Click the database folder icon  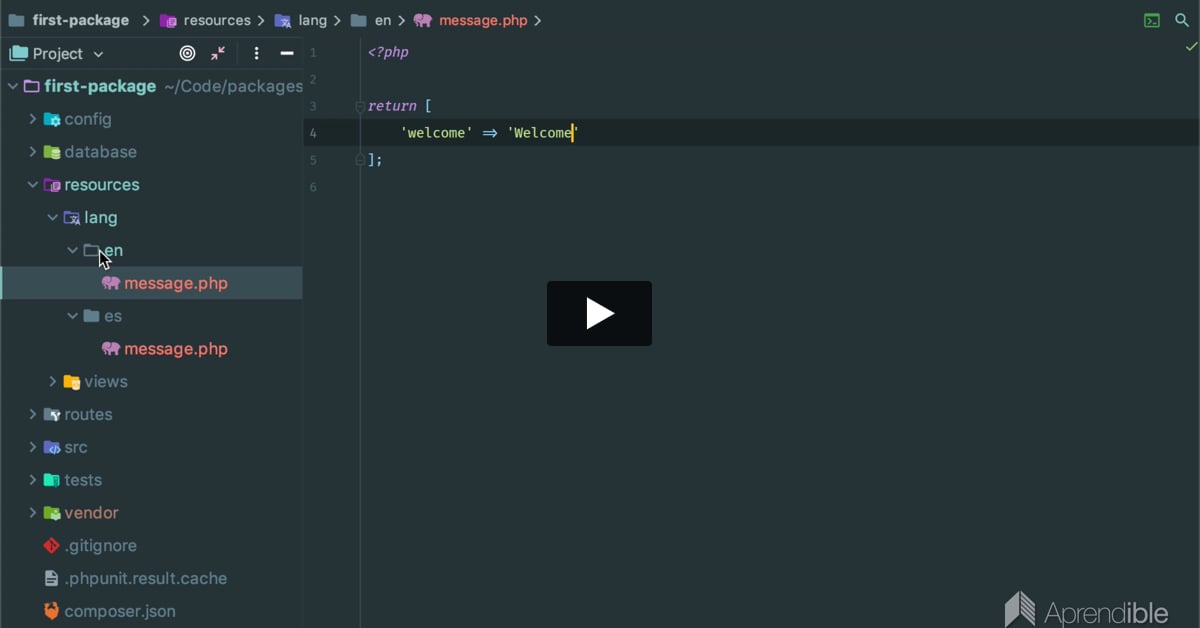point(52,152)
